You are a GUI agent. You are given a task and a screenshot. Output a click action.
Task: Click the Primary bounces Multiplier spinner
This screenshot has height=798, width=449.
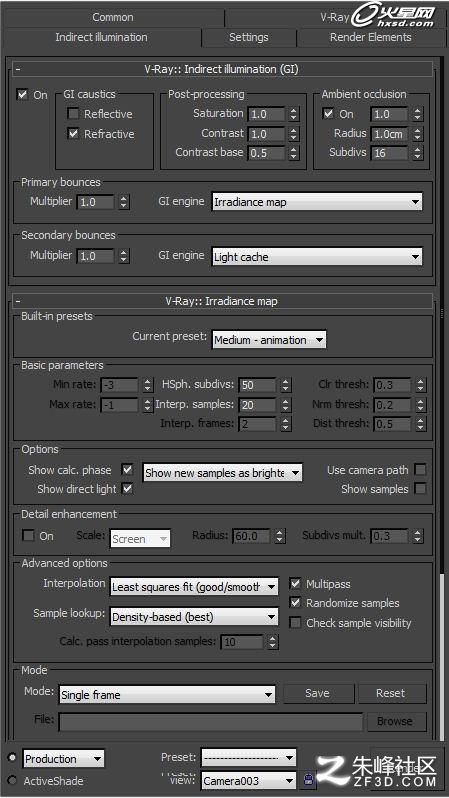pos(124,202)
